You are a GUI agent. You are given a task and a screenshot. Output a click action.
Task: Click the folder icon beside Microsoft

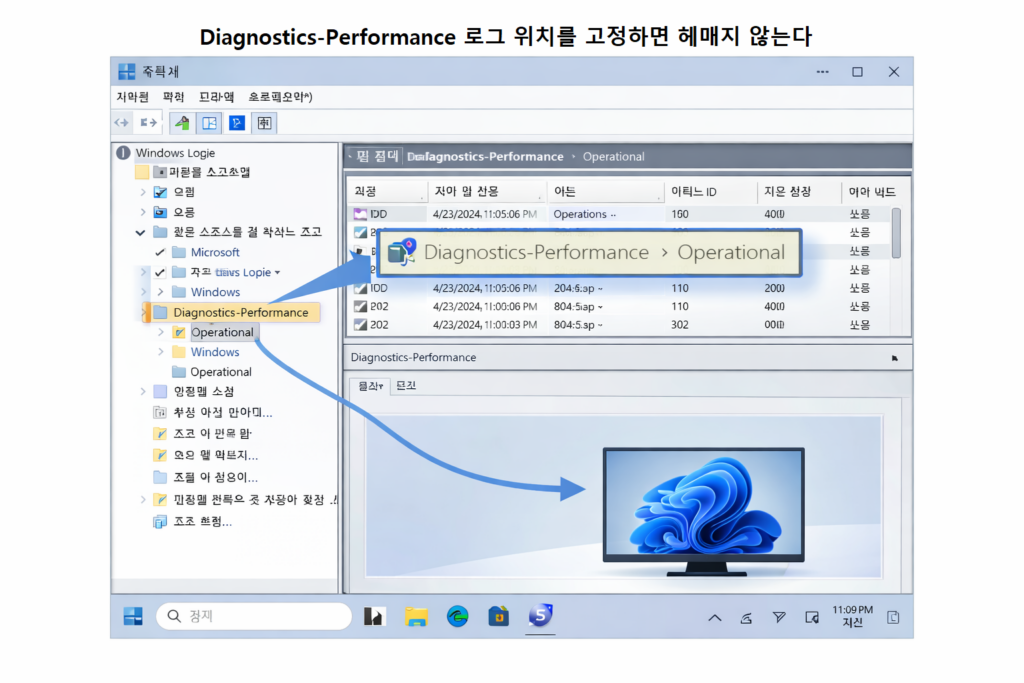(178, 252)
